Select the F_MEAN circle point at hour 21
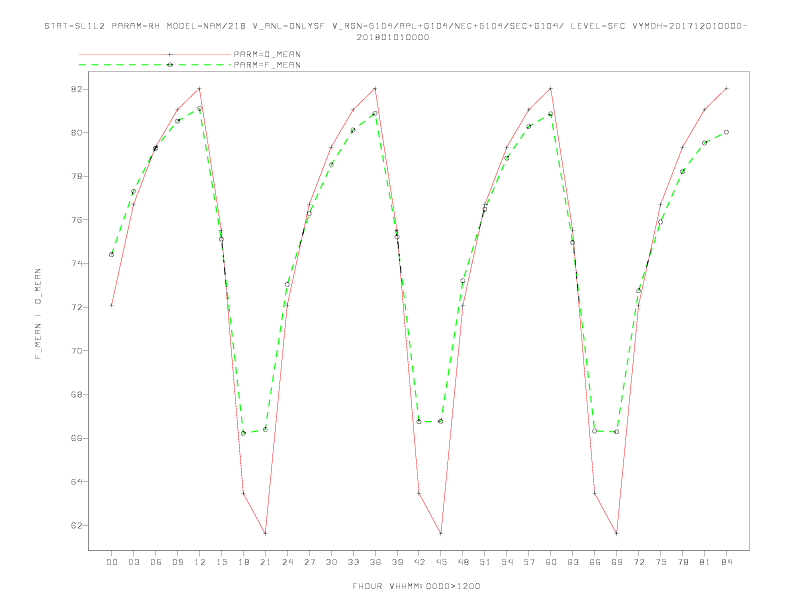Viewport: 792px width, 612px height. tap(265, 429)
